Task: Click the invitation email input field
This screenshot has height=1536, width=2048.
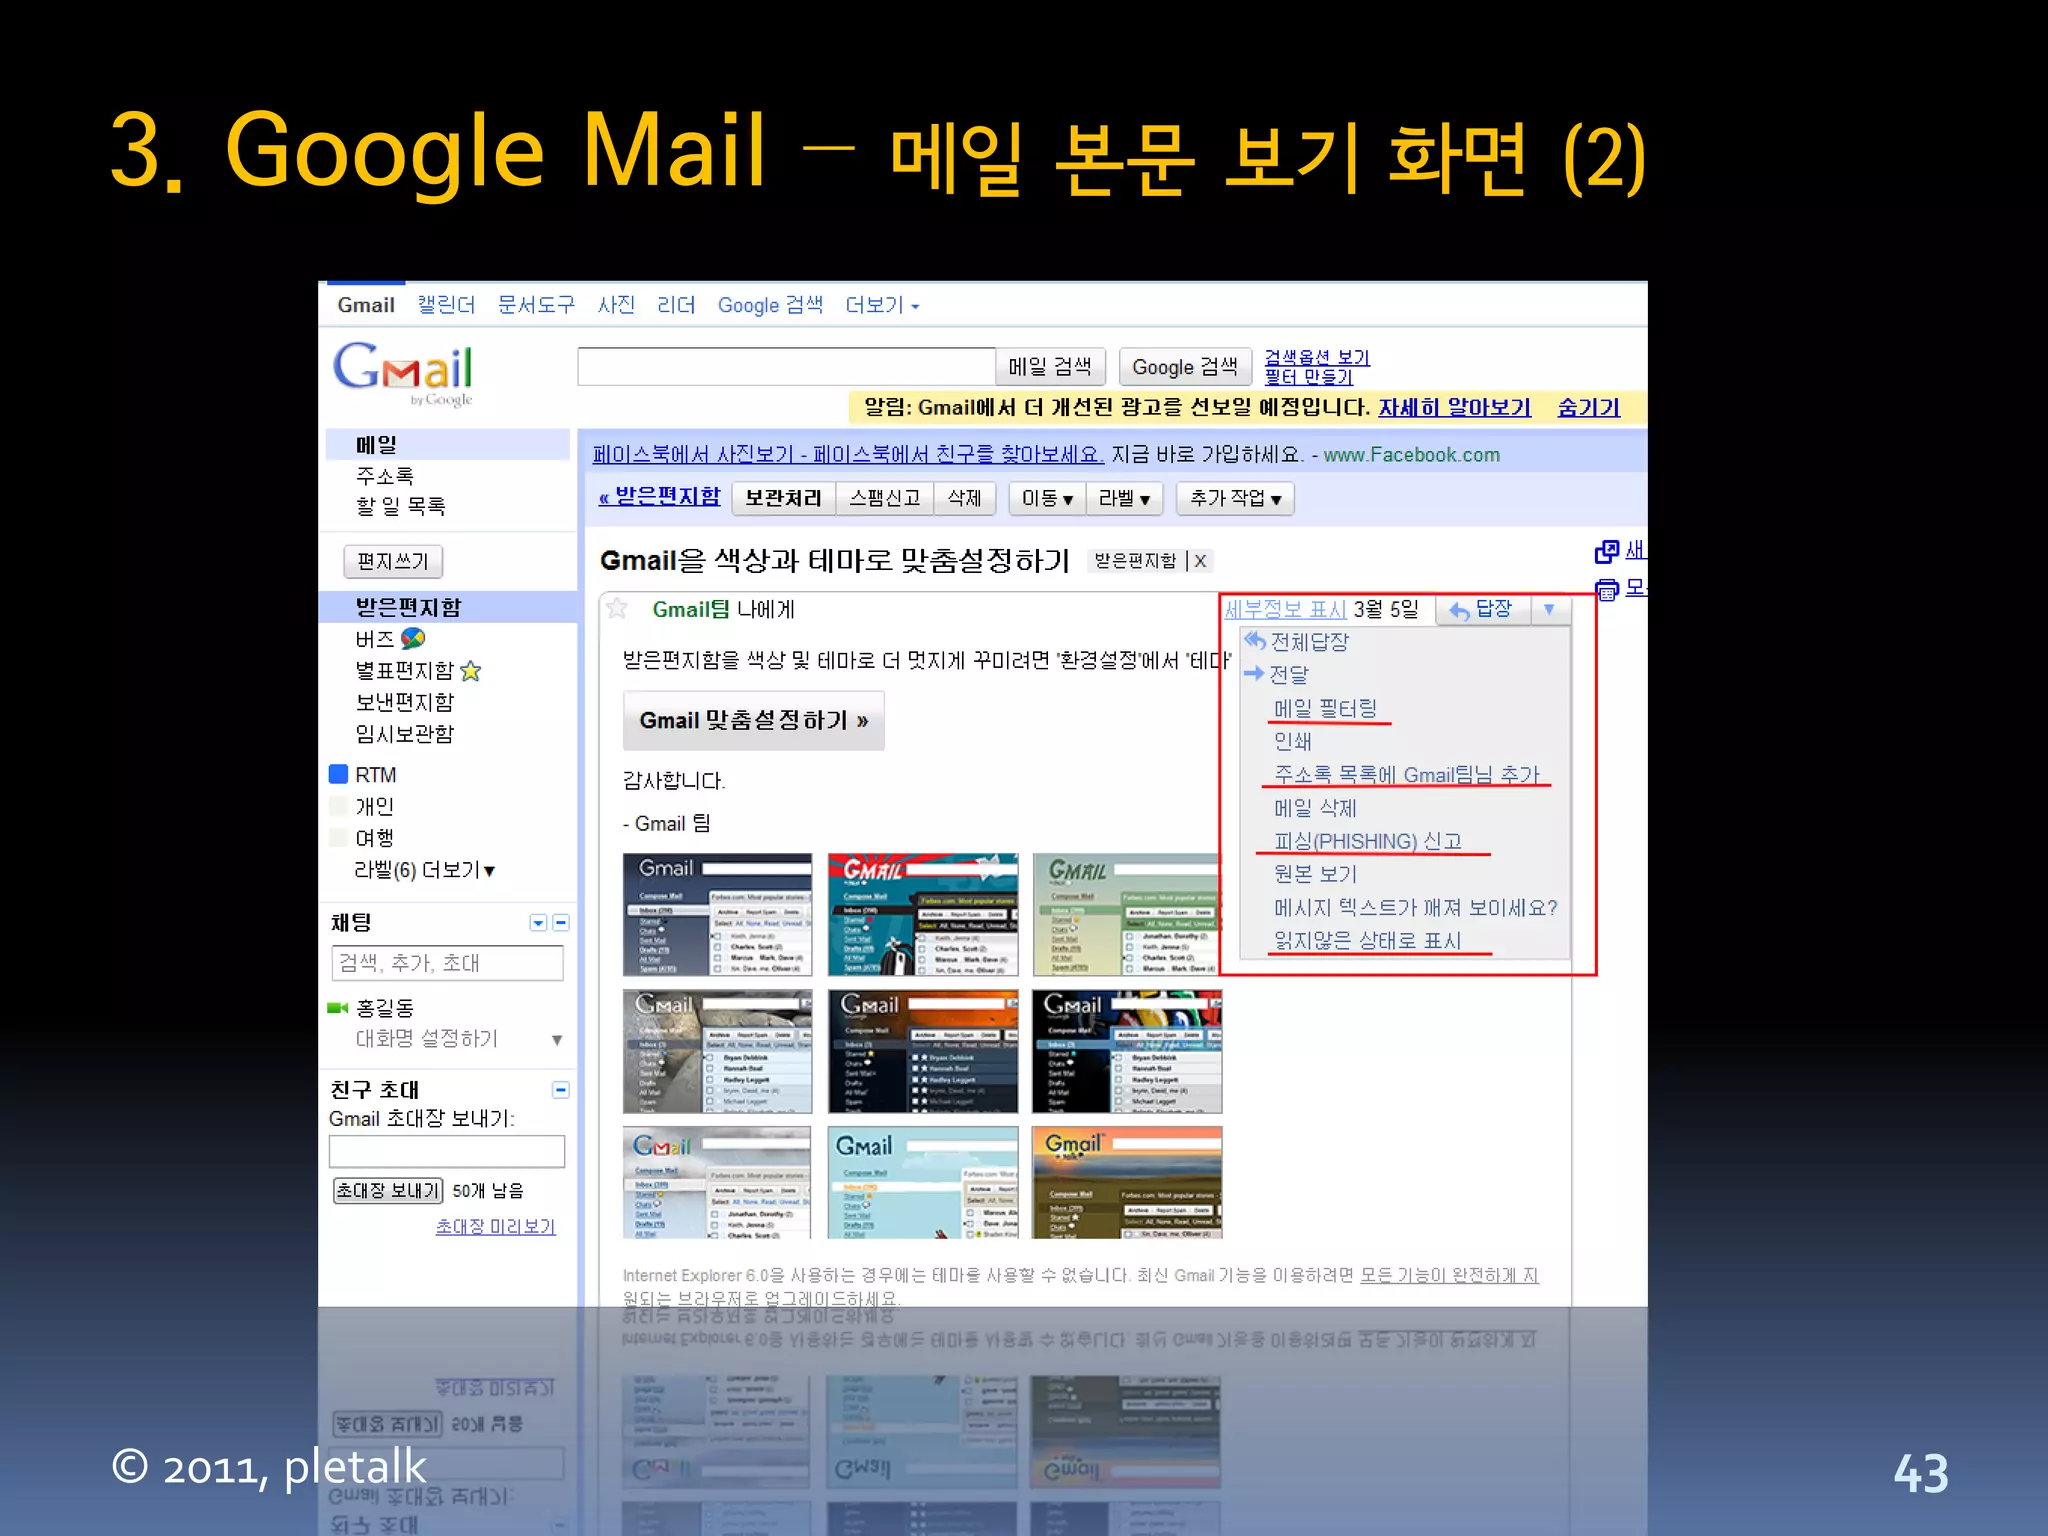Action: [x=447, y=1151]
